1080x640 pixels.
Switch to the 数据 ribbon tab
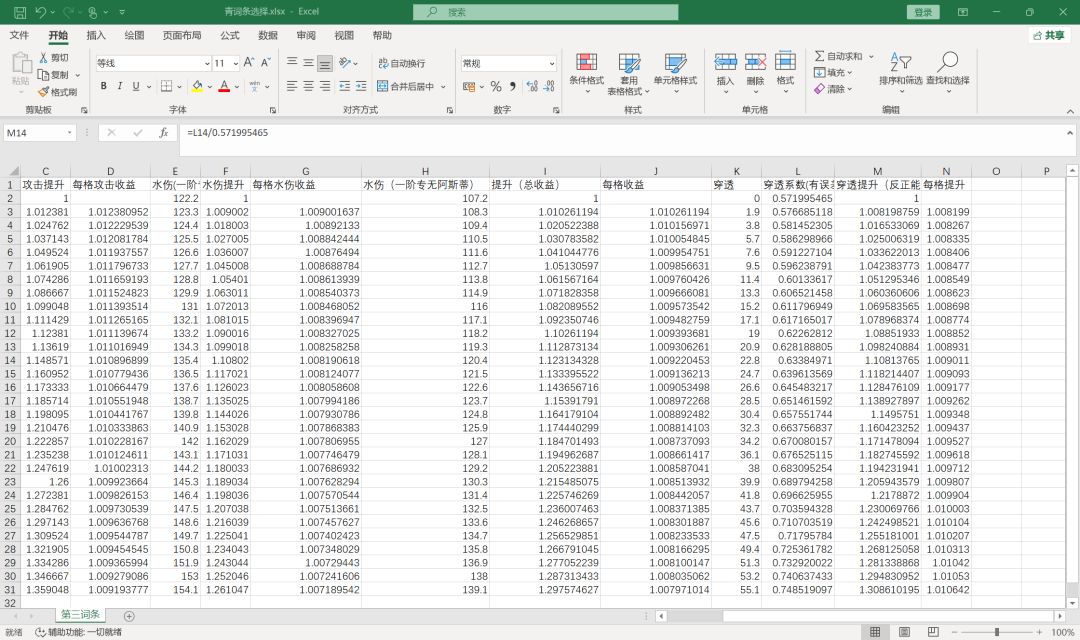pos(268,35)
